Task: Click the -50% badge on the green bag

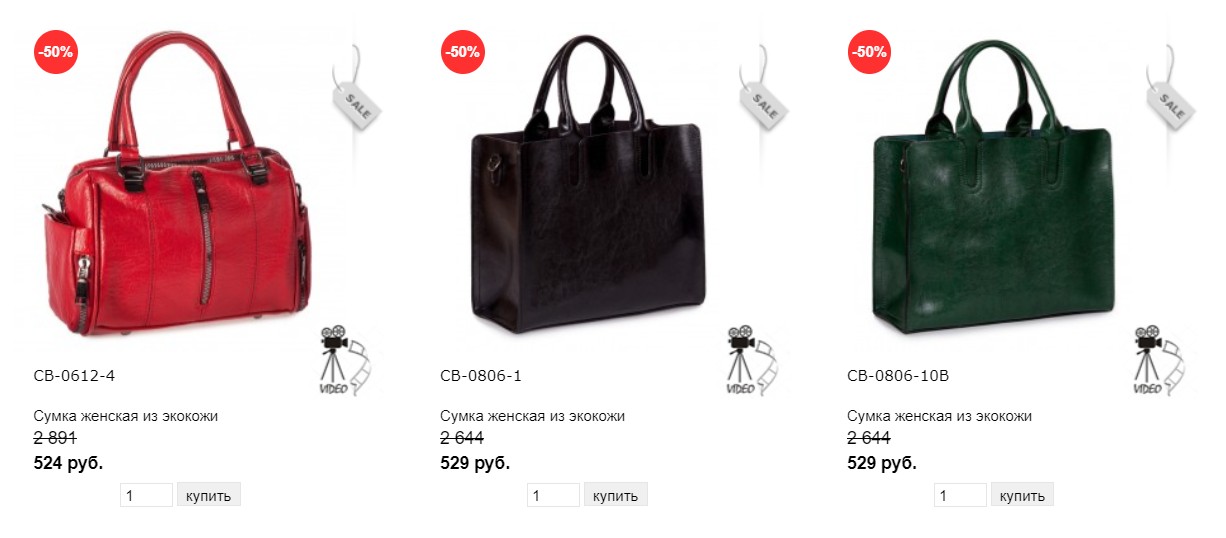Action: coord(870,52)
